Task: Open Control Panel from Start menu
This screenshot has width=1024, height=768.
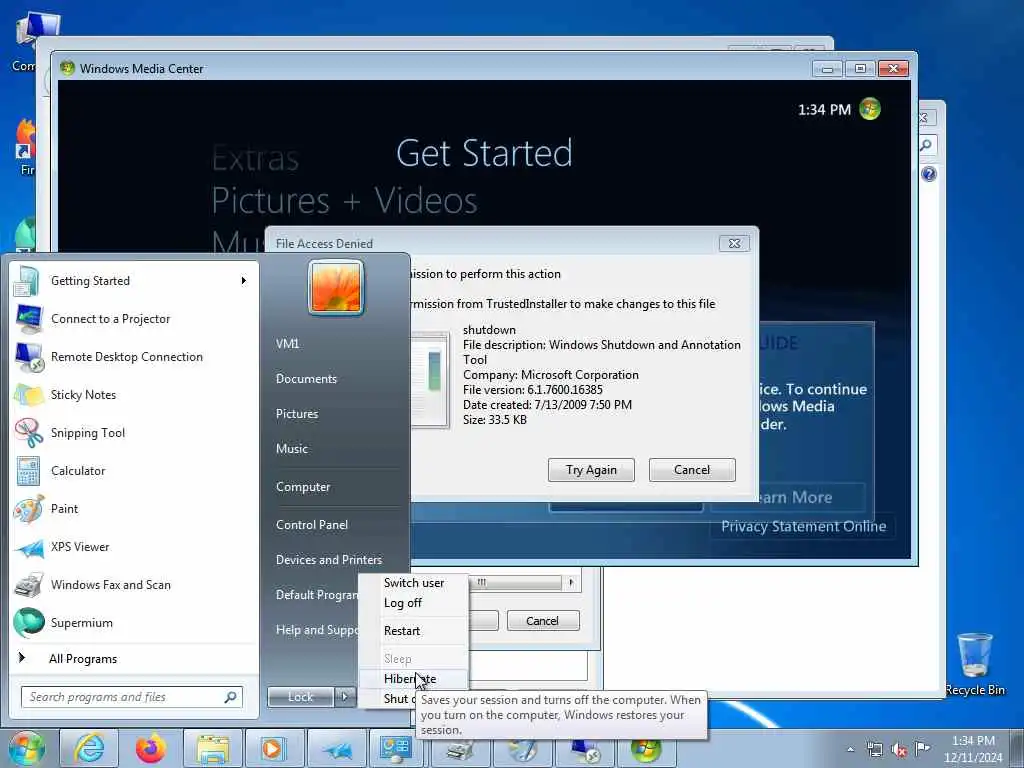Action: pyautogui.click(x=312, y=525)
